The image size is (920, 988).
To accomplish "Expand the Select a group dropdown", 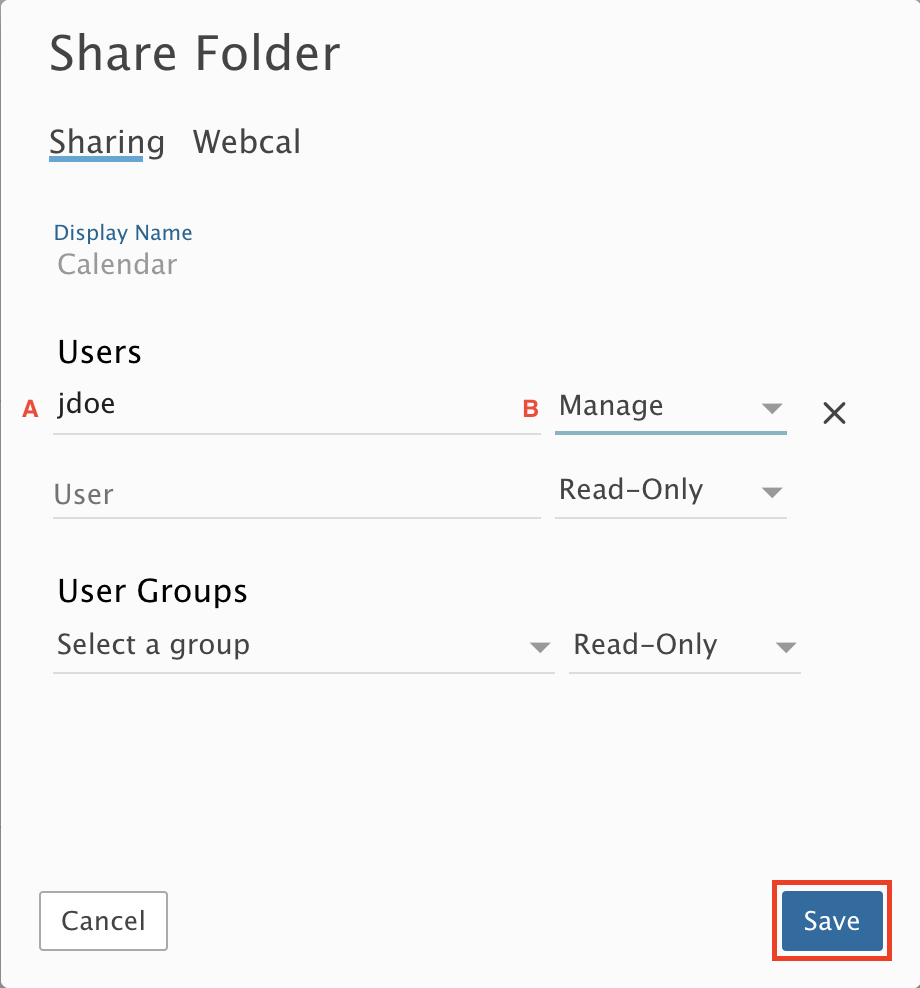I will pyautogui.click(x=290, y=646).
